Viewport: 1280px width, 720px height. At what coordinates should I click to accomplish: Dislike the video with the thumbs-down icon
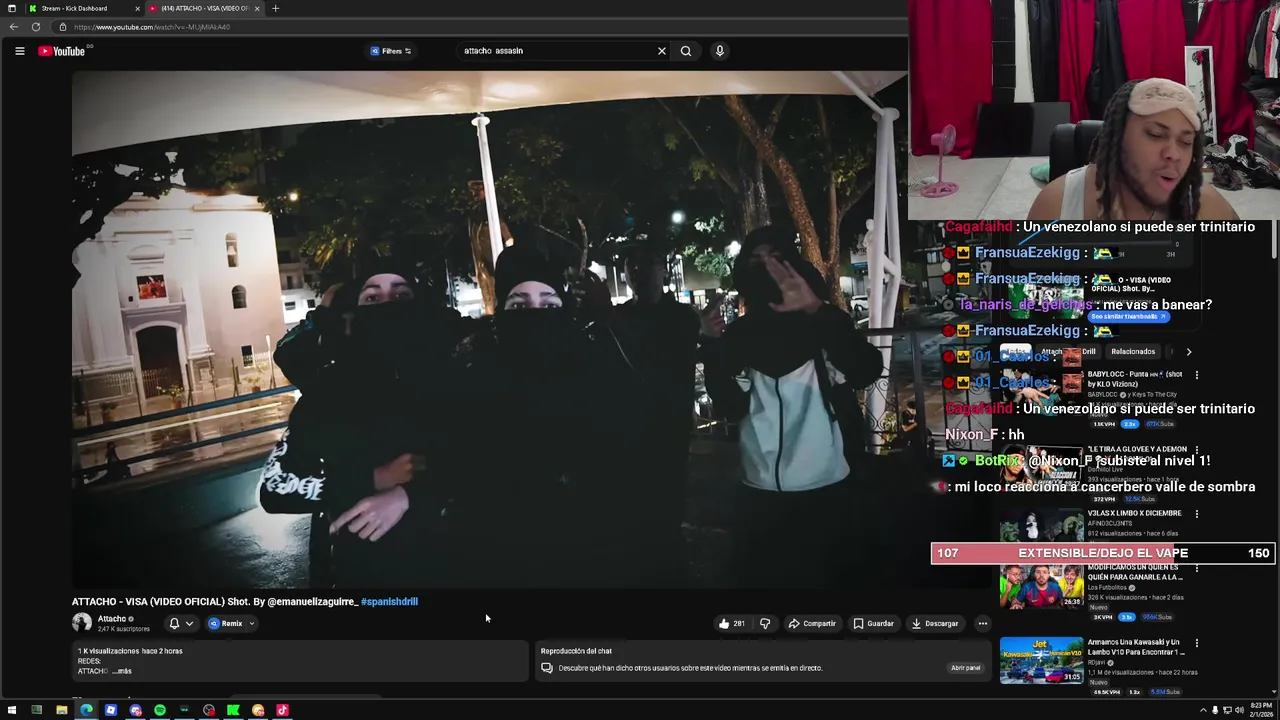[x=765, y=624]
